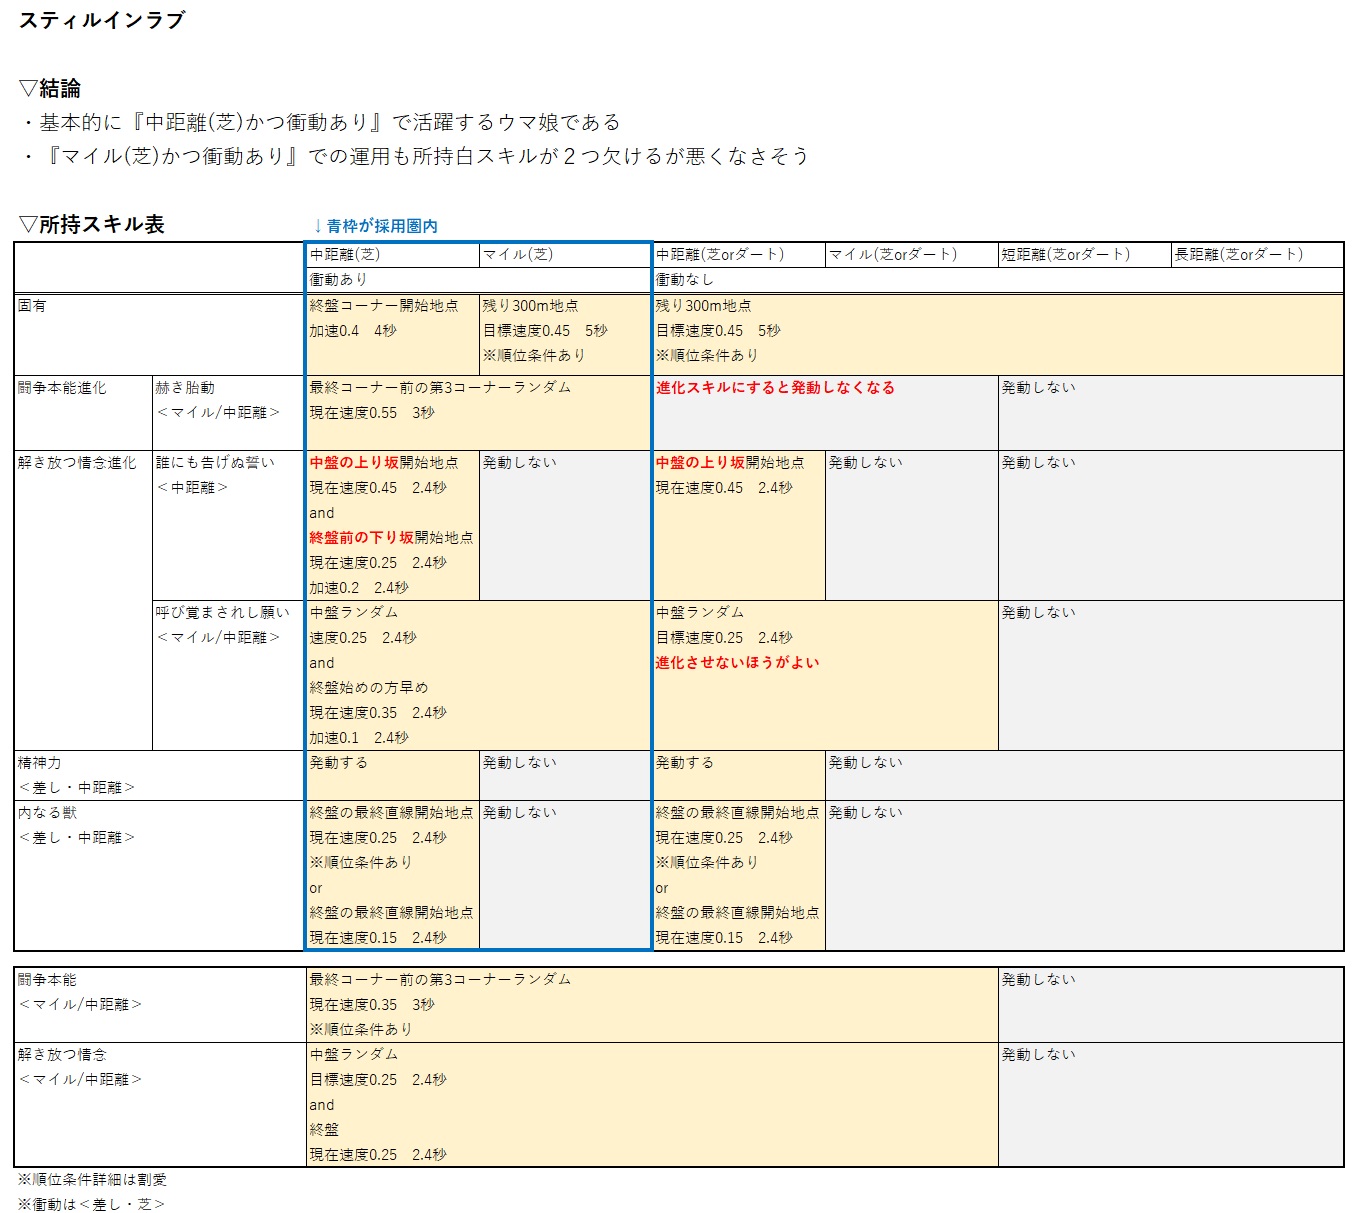Select the skill name 誰にも告げぬ誓い

[x=215, y=462]
